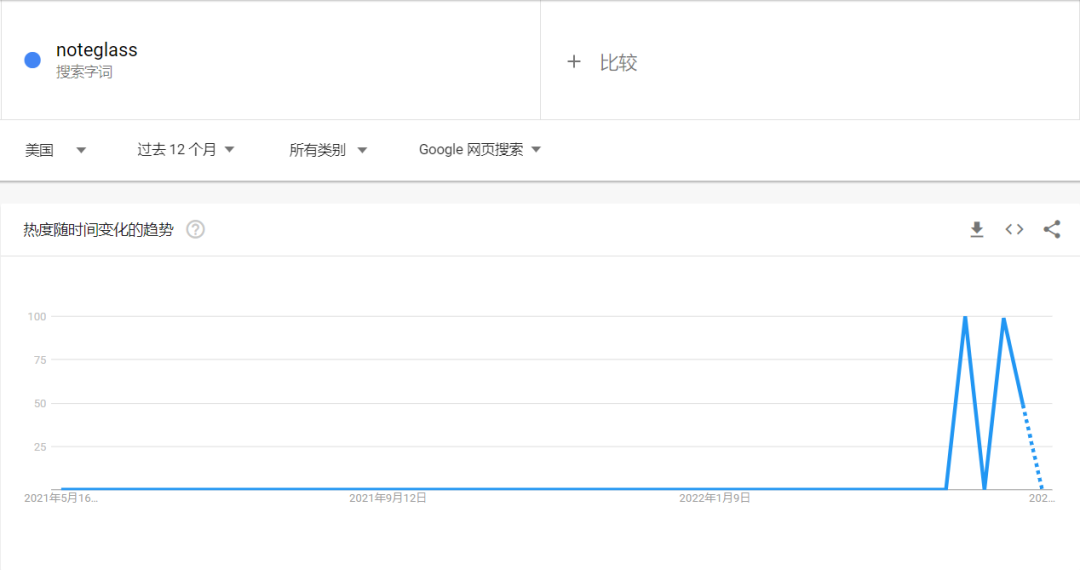1080x570 pixels.
Task: Click the 2021年5月16 axis label
Action: (x=61, y=498)
